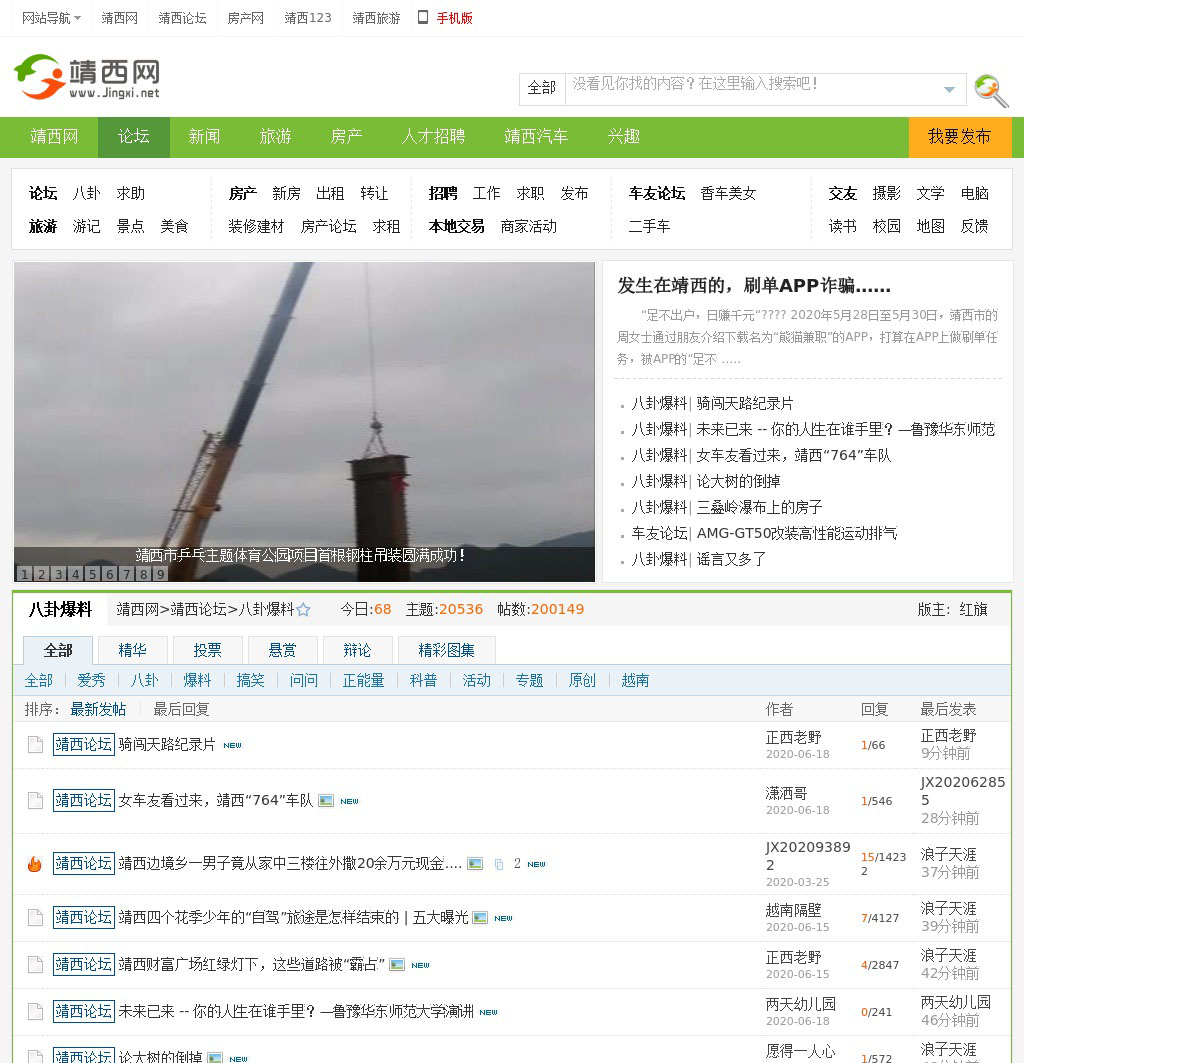This screenshot has width=1200, height=1063.
Task: Sort threads by 最新发帖
Action: click(98, 709)
